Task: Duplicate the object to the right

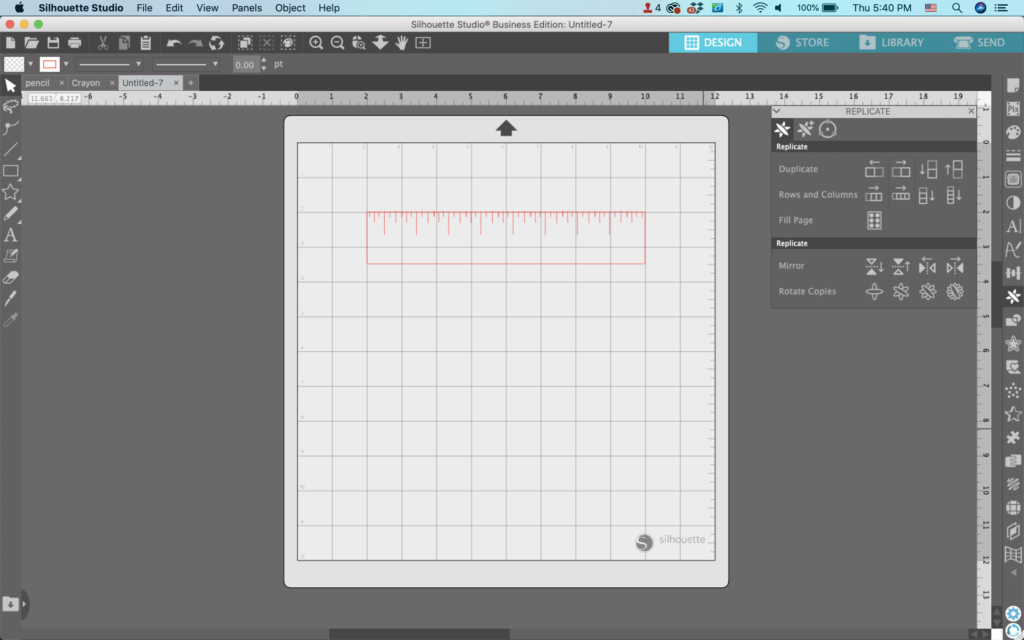Action: click(x=901, y=169)
